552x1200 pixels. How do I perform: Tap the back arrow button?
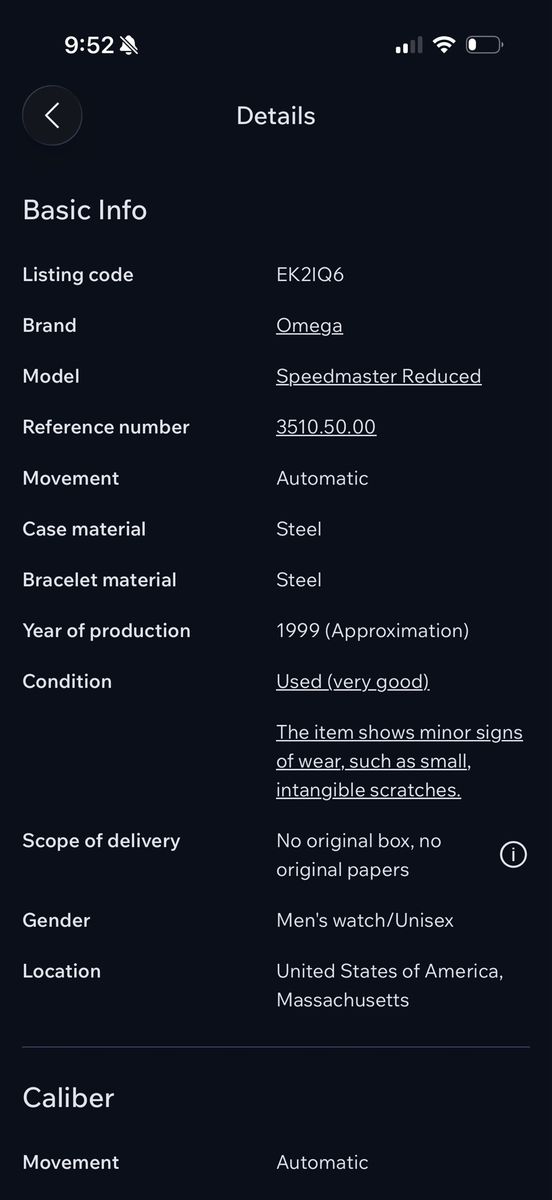pyautogui.click(x=52, y=116)
